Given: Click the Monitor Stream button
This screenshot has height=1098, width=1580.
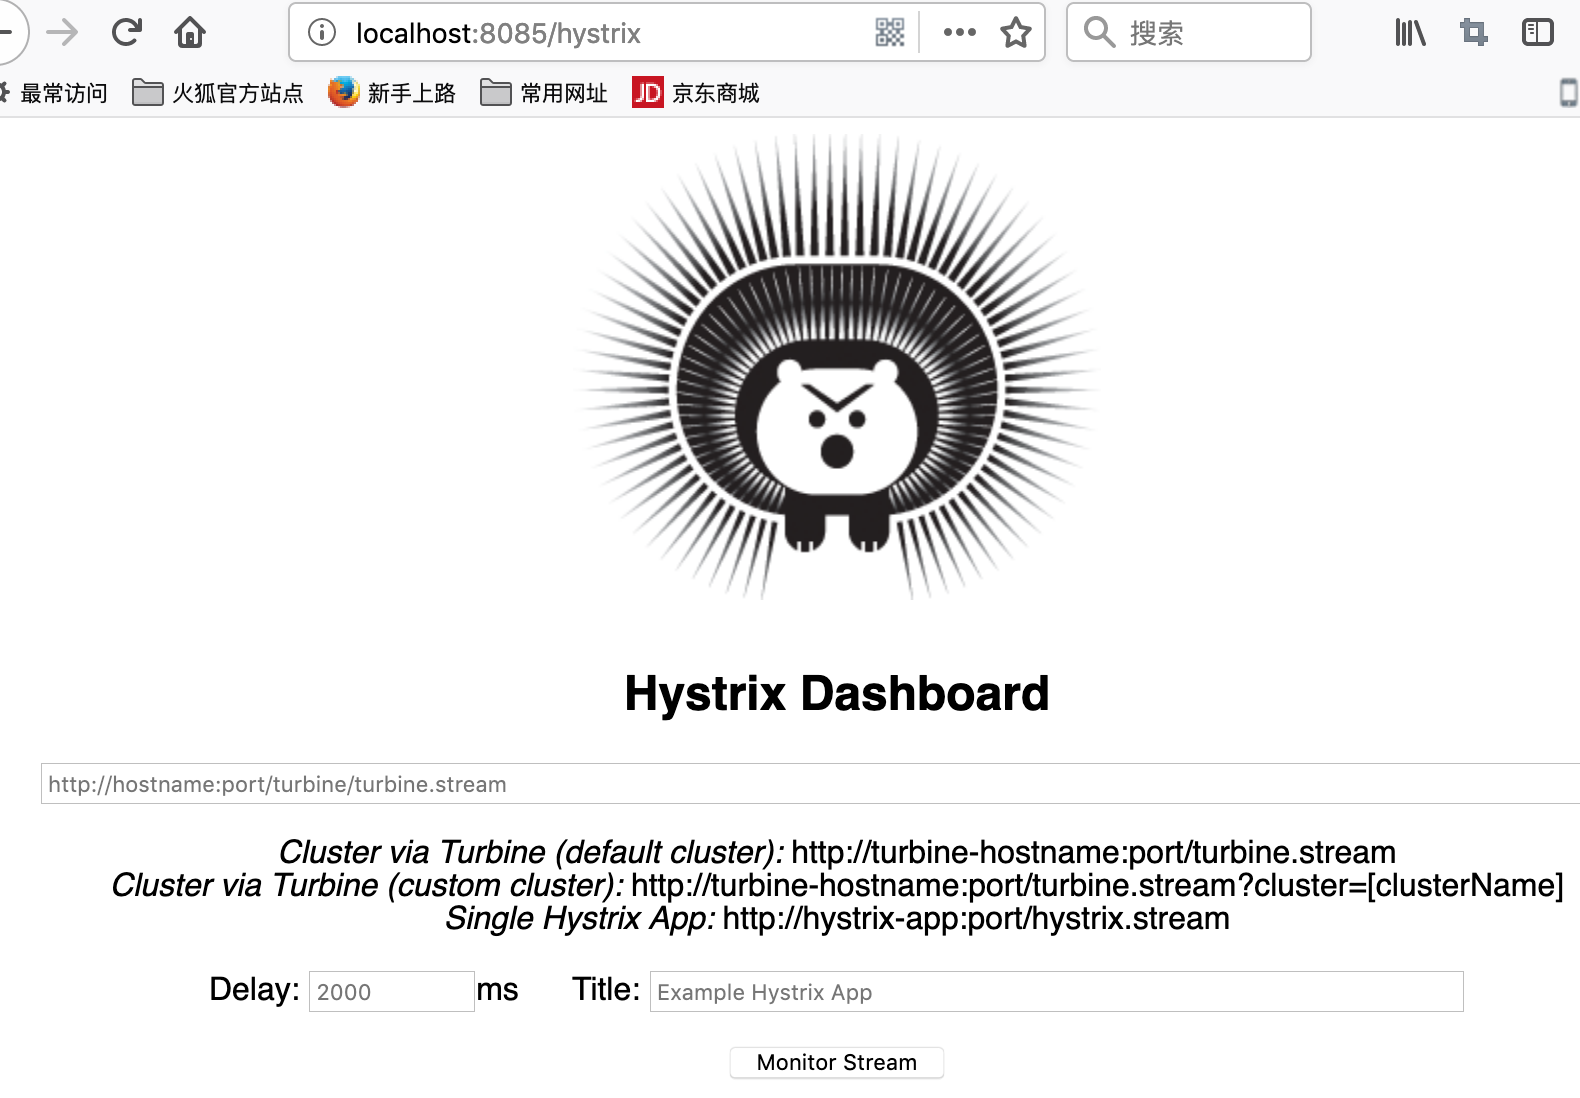Looking at the screenshot, I should pyautogui.click(x=836, y=1062).
